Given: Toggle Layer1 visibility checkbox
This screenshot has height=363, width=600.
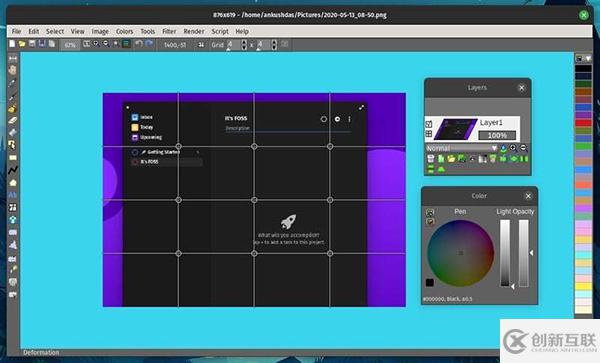Looking at the screenshot, I should click(x=429, y=124).
